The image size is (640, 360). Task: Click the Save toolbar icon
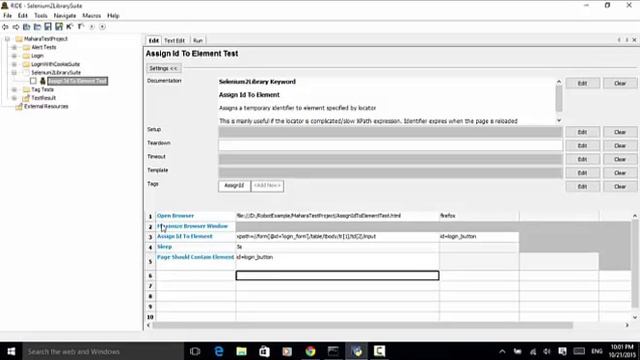(48, 27)
